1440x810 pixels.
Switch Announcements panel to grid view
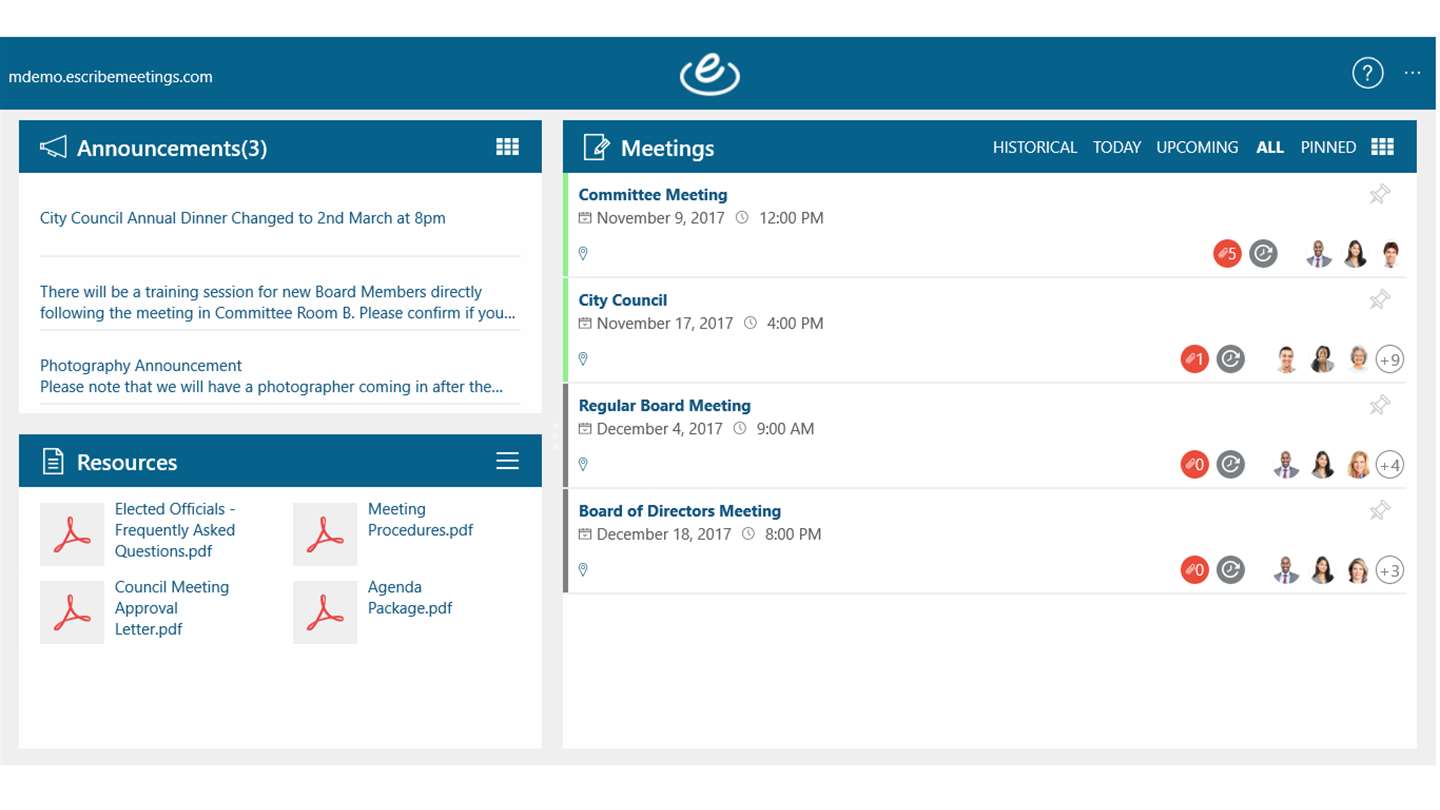[507, 147]
